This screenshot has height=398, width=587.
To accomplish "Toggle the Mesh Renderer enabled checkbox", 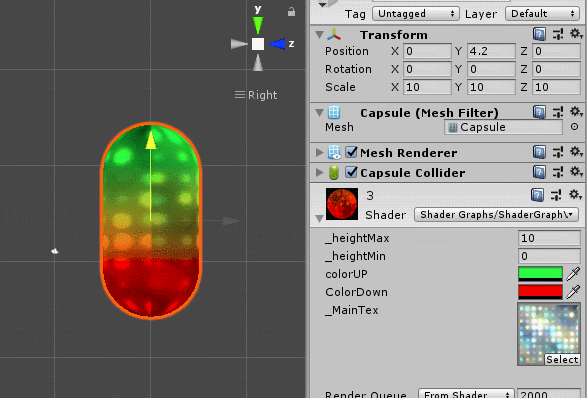I will (351, 152).
